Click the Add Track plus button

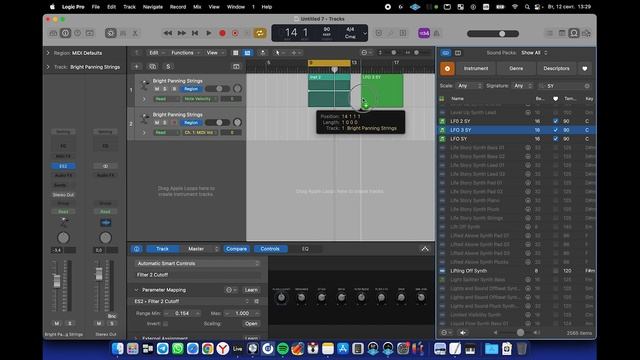(x=136, y=67)
